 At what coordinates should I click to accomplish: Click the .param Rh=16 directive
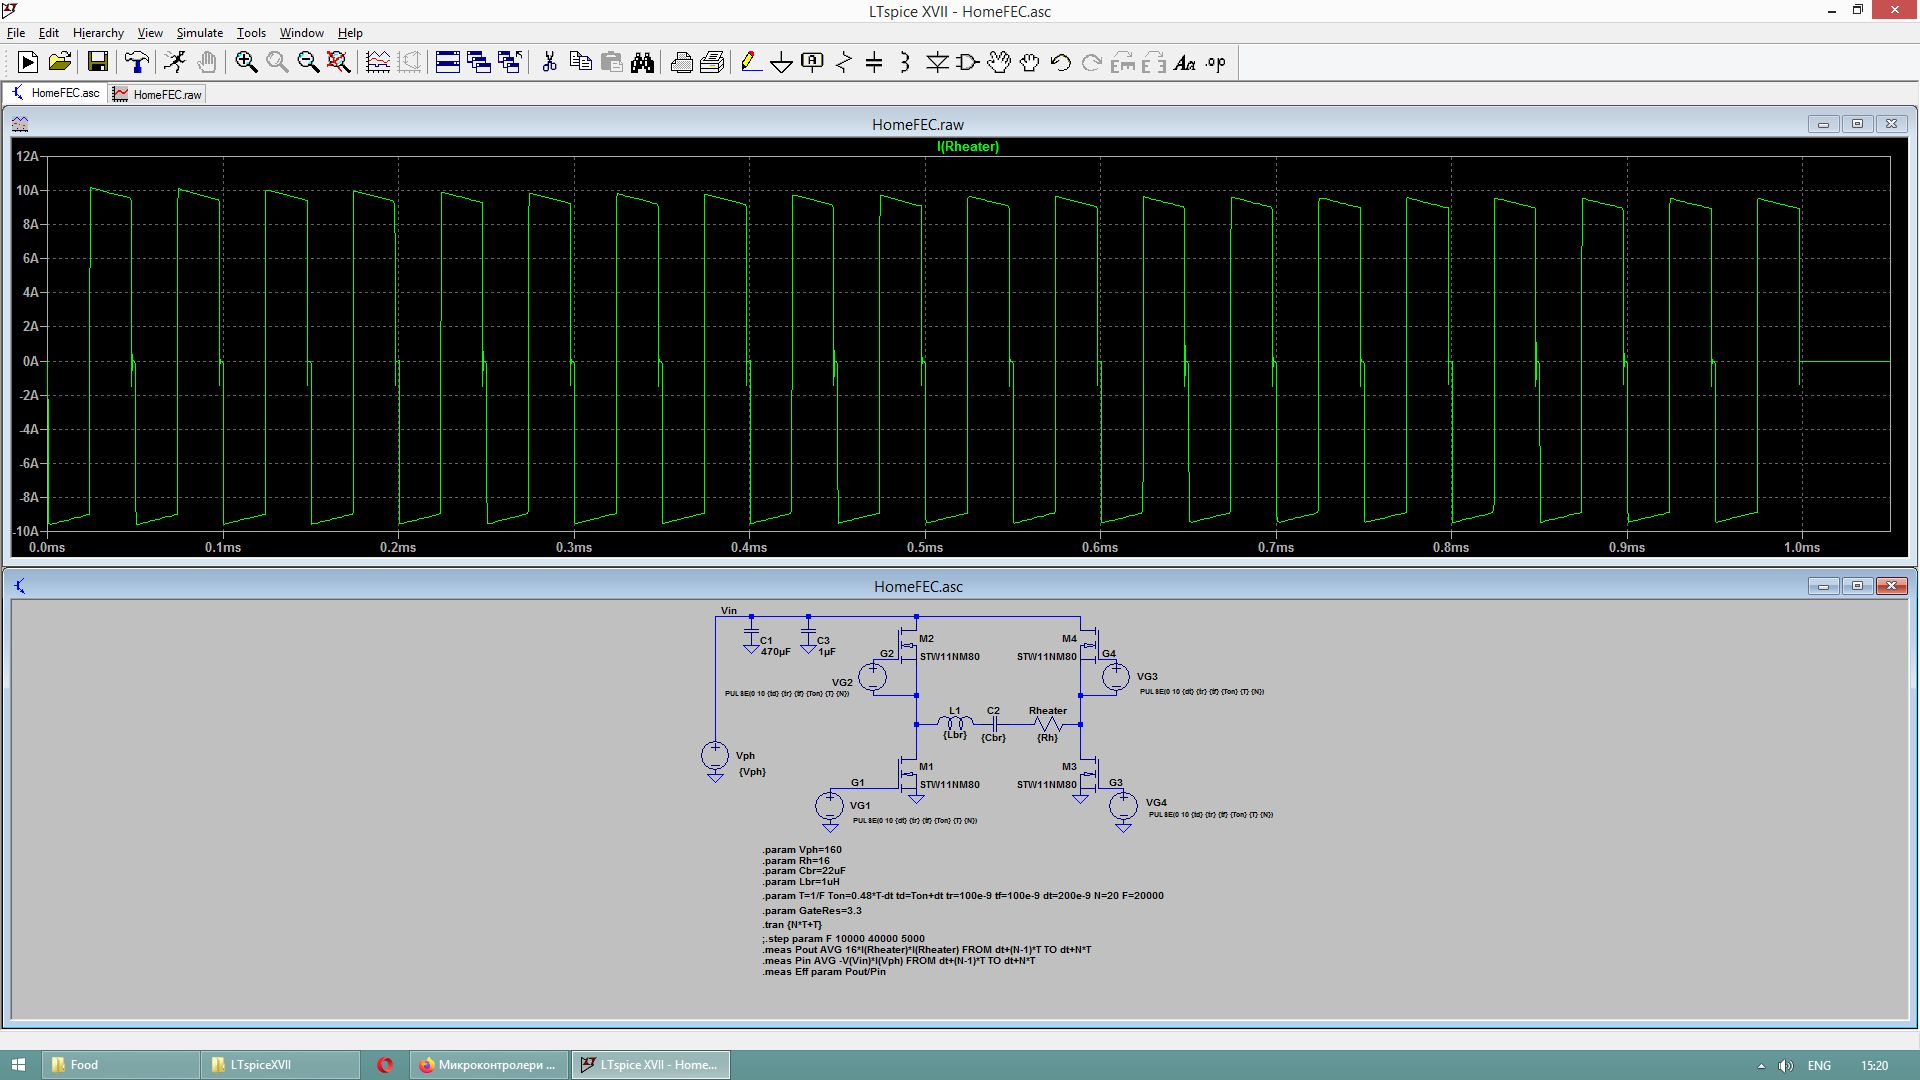pyautogui.click(x=796, y=861)
